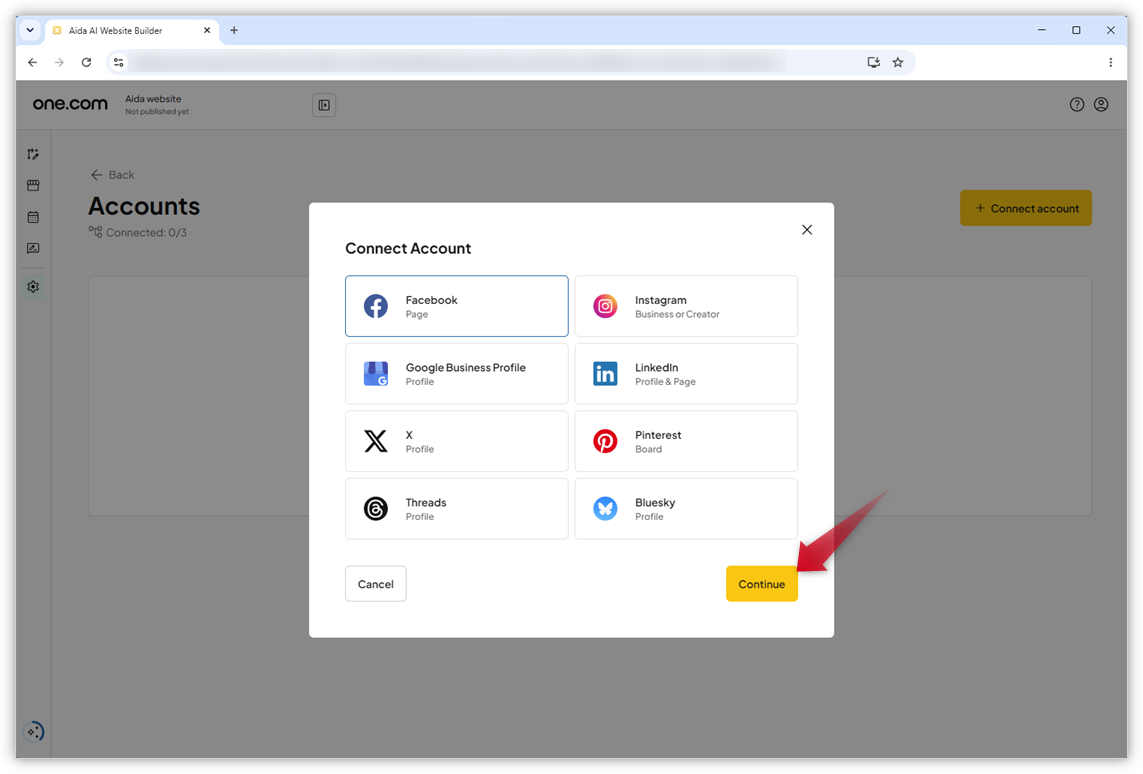Close the Aida AI Website Builder tab
Viewport: 1143px width, 774px height.
pyautogui.click(x=207, y=31)
